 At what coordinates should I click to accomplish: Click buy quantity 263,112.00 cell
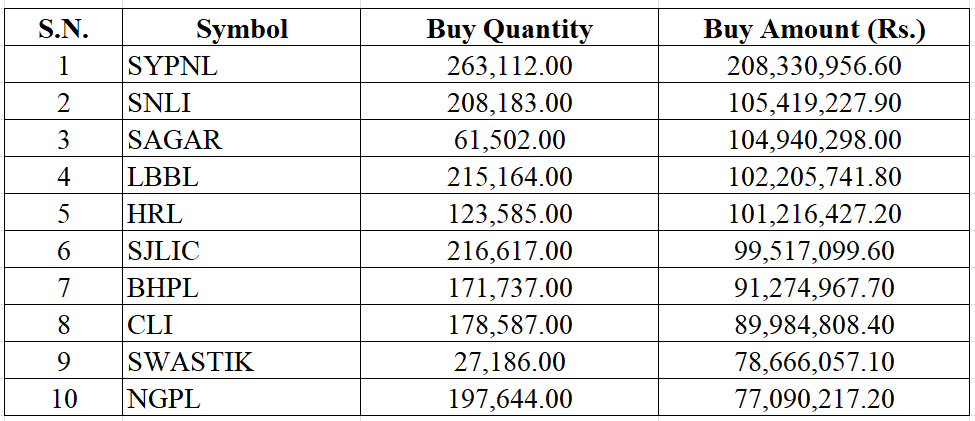(x=509, y=67)
